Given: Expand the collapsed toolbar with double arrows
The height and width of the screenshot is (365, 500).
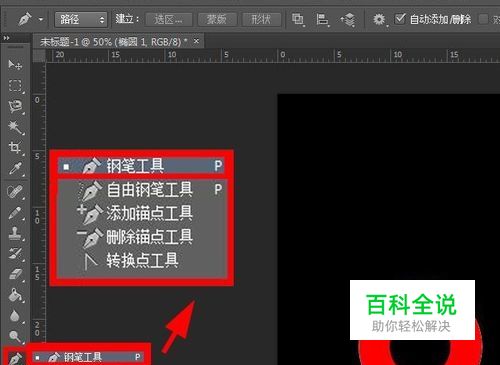Looking at the screenshot, I should point(6,38).
